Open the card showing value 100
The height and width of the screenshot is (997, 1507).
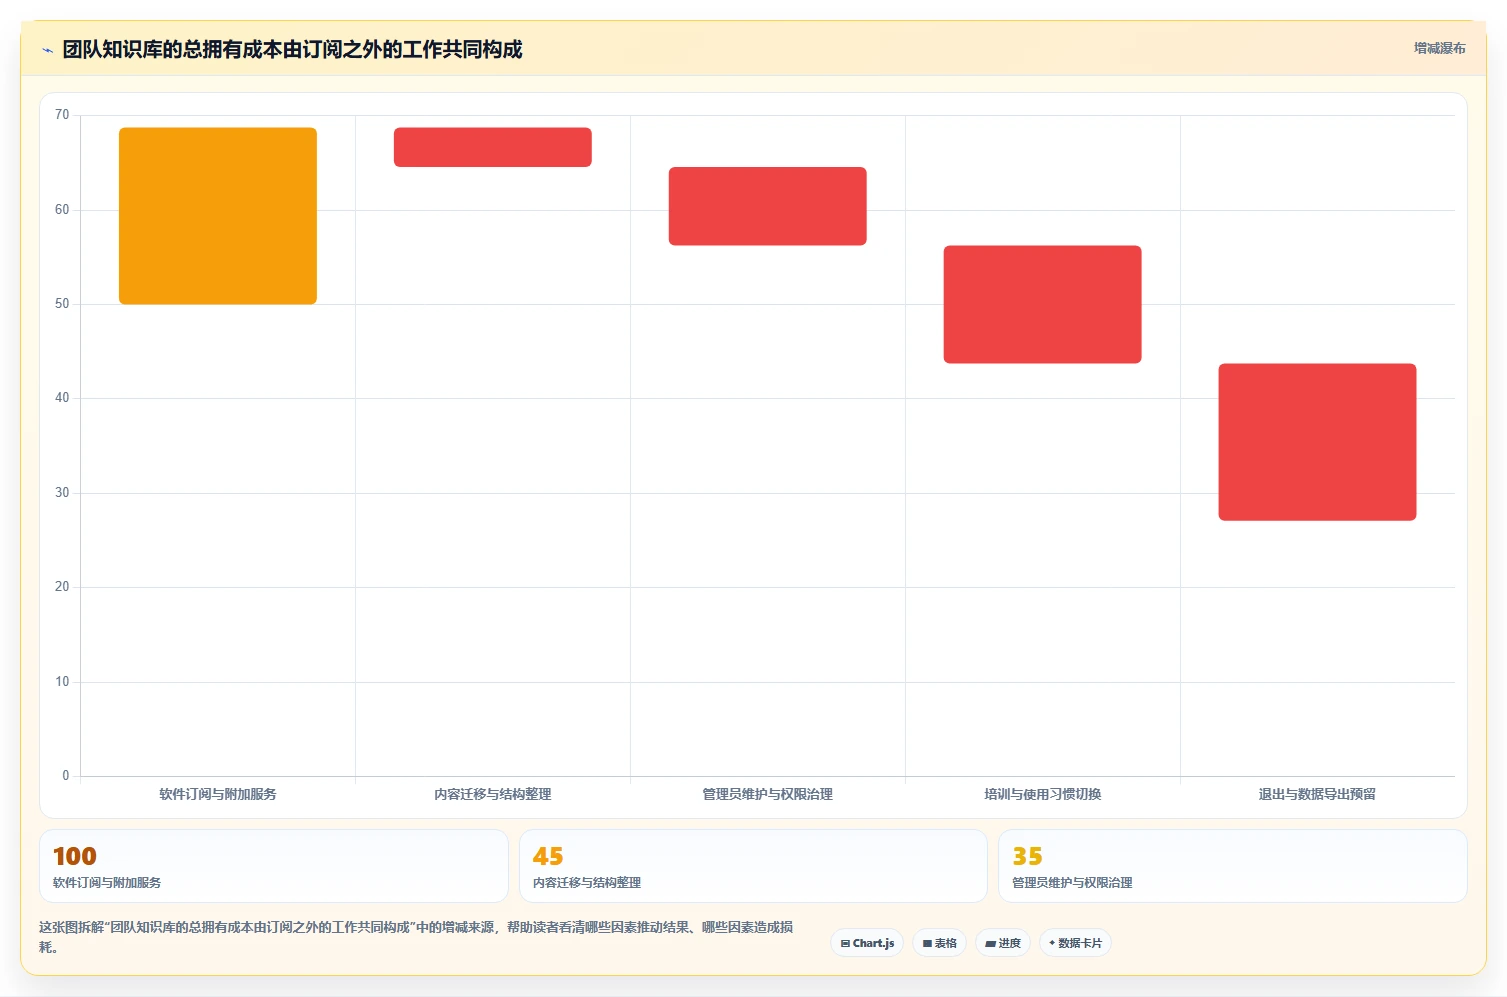point(274,866)
